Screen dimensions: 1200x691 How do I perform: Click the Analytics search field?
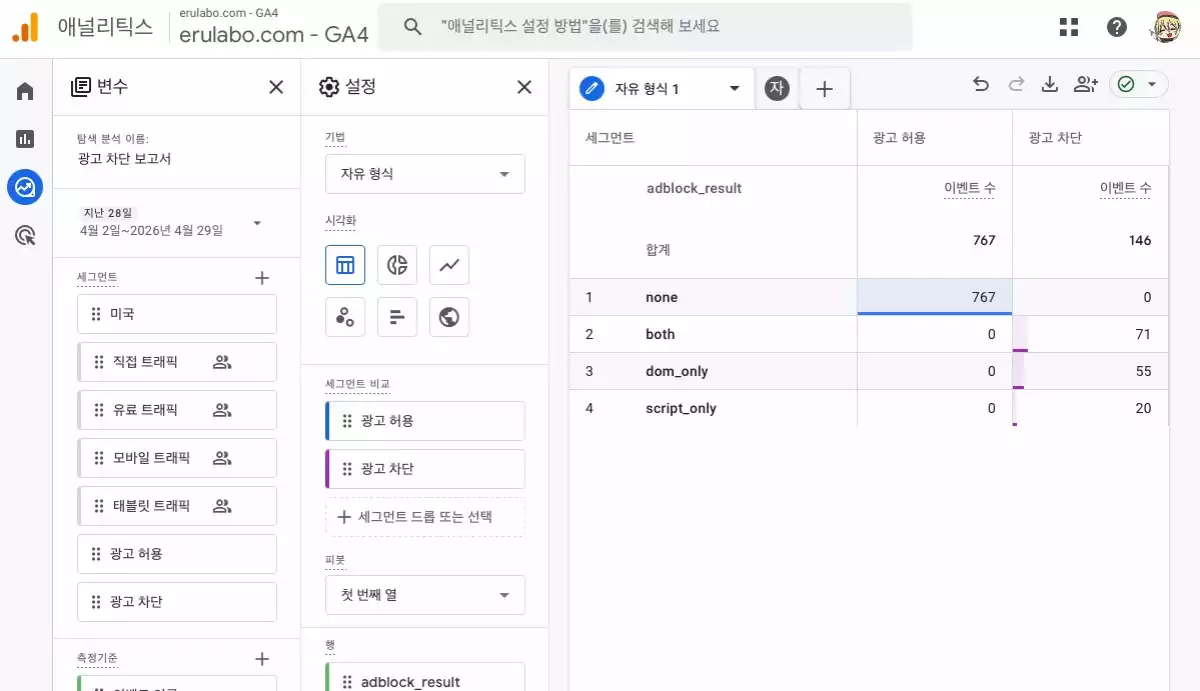point(660,27)
